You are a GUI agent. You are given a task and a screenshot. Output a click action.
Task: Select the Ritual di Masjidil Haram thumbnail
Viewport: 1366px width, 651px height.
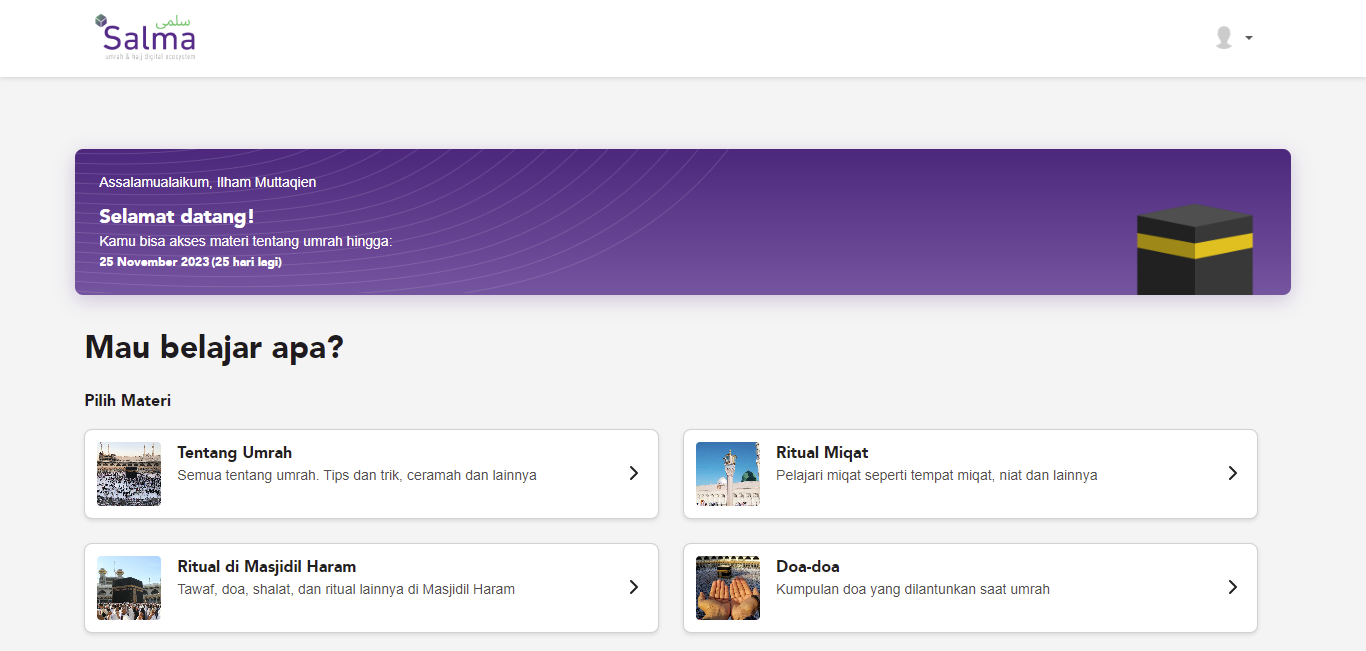pos(129,588)
